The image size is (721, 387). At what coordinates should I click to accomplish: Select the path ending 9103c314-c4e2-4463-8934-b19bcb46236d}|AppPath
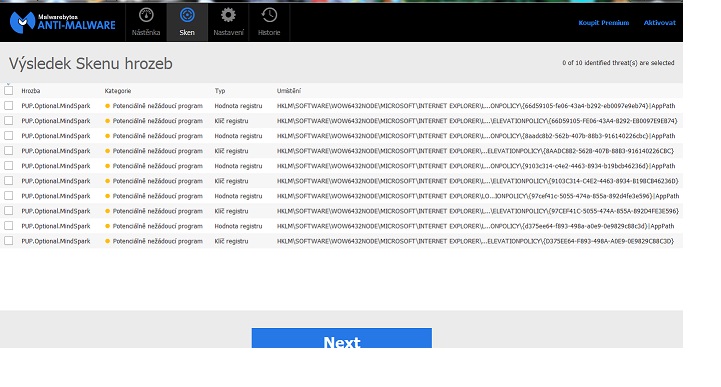point(476,166)
